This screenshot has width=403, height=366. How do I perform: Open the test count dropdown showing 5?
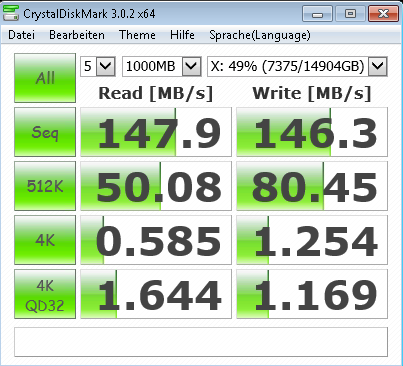[x=98, y=66]
